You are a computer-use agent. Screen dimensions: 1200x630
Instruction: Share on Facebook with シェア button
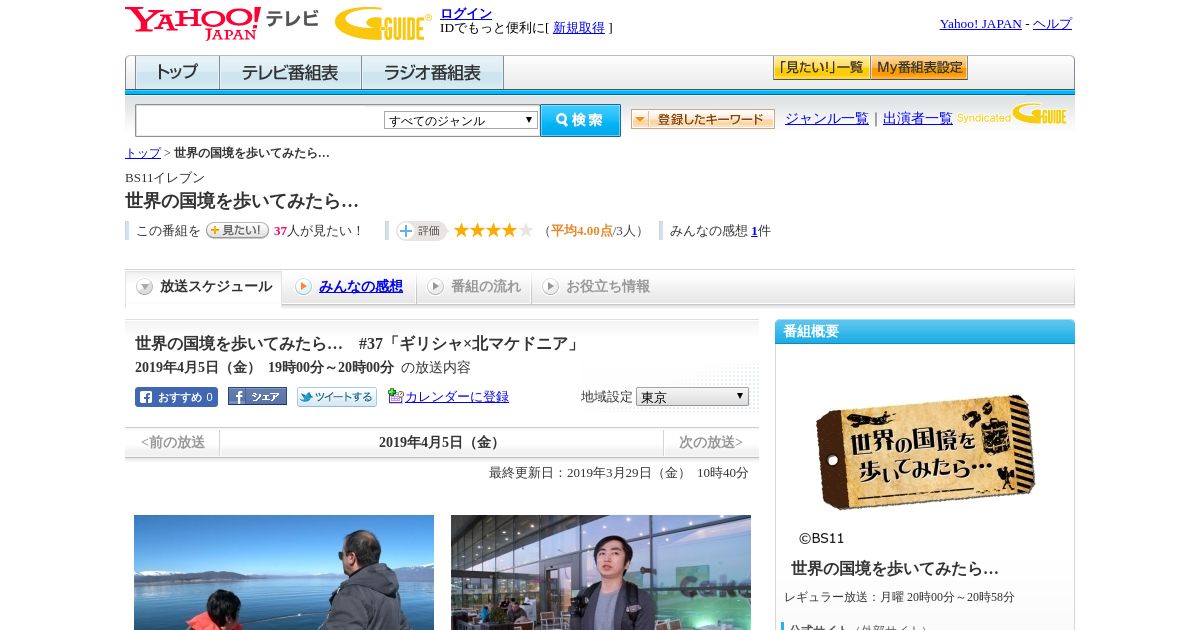257,397
